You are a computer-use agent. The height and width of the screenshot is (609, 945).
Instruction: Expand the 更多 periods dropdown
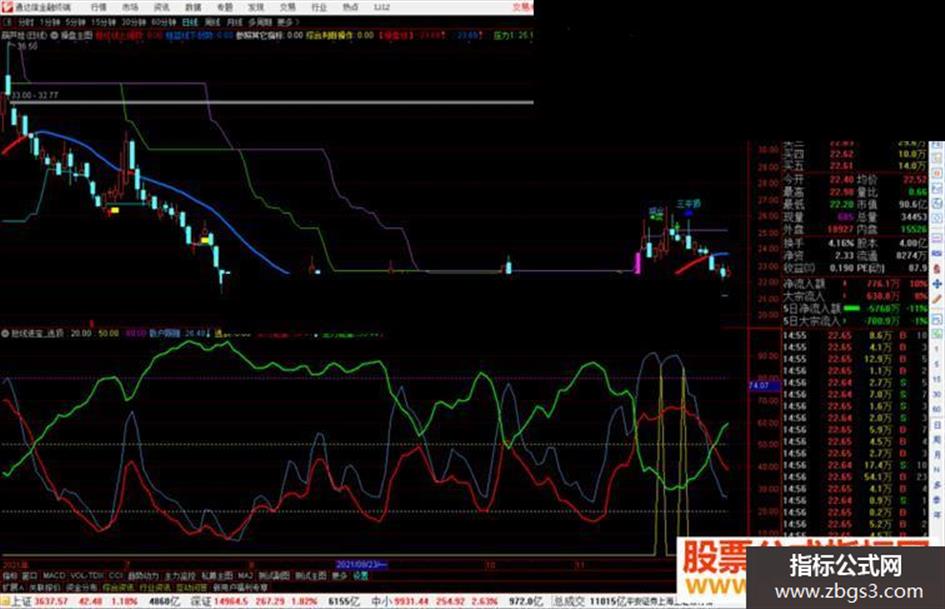point(287,22)
